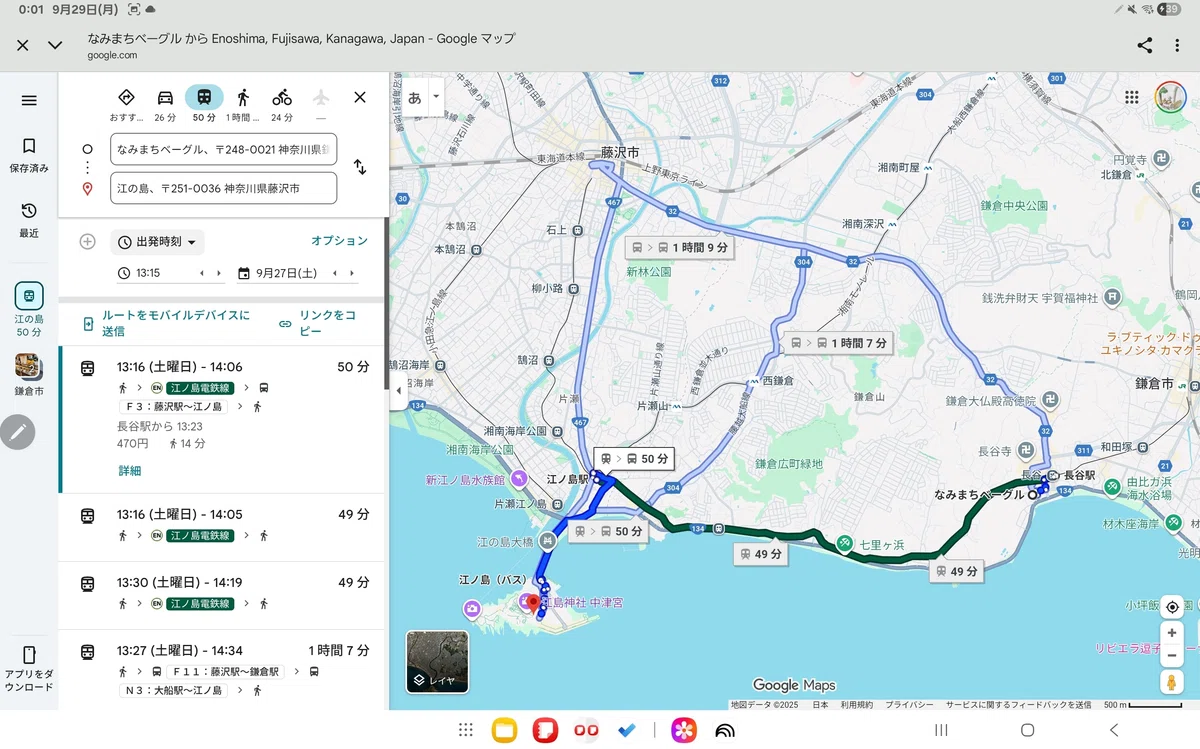1200x749 pixels.
Task: Open route options (オプション)
Action: pyautogui.click(x=339, y=241)
